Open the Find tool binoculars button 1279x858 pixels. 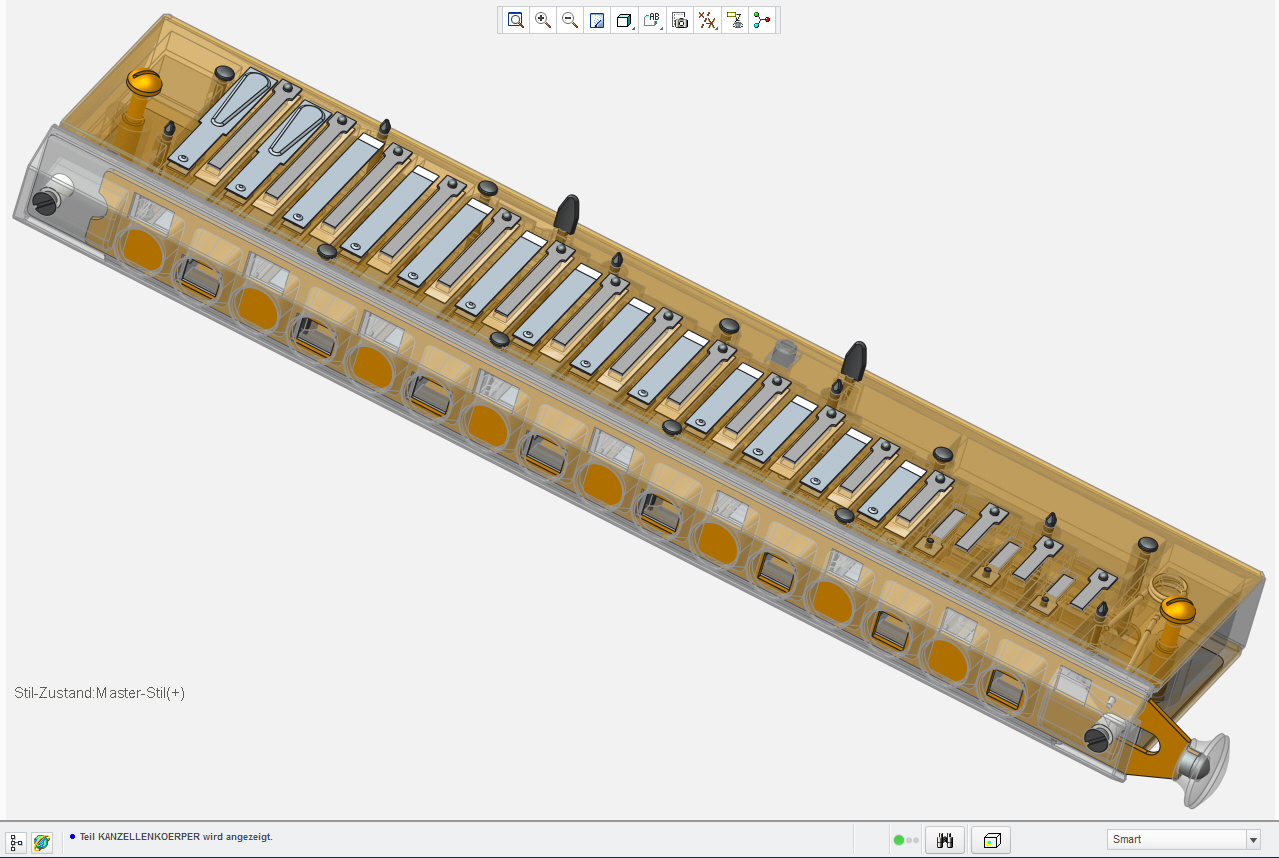point(945,840)
